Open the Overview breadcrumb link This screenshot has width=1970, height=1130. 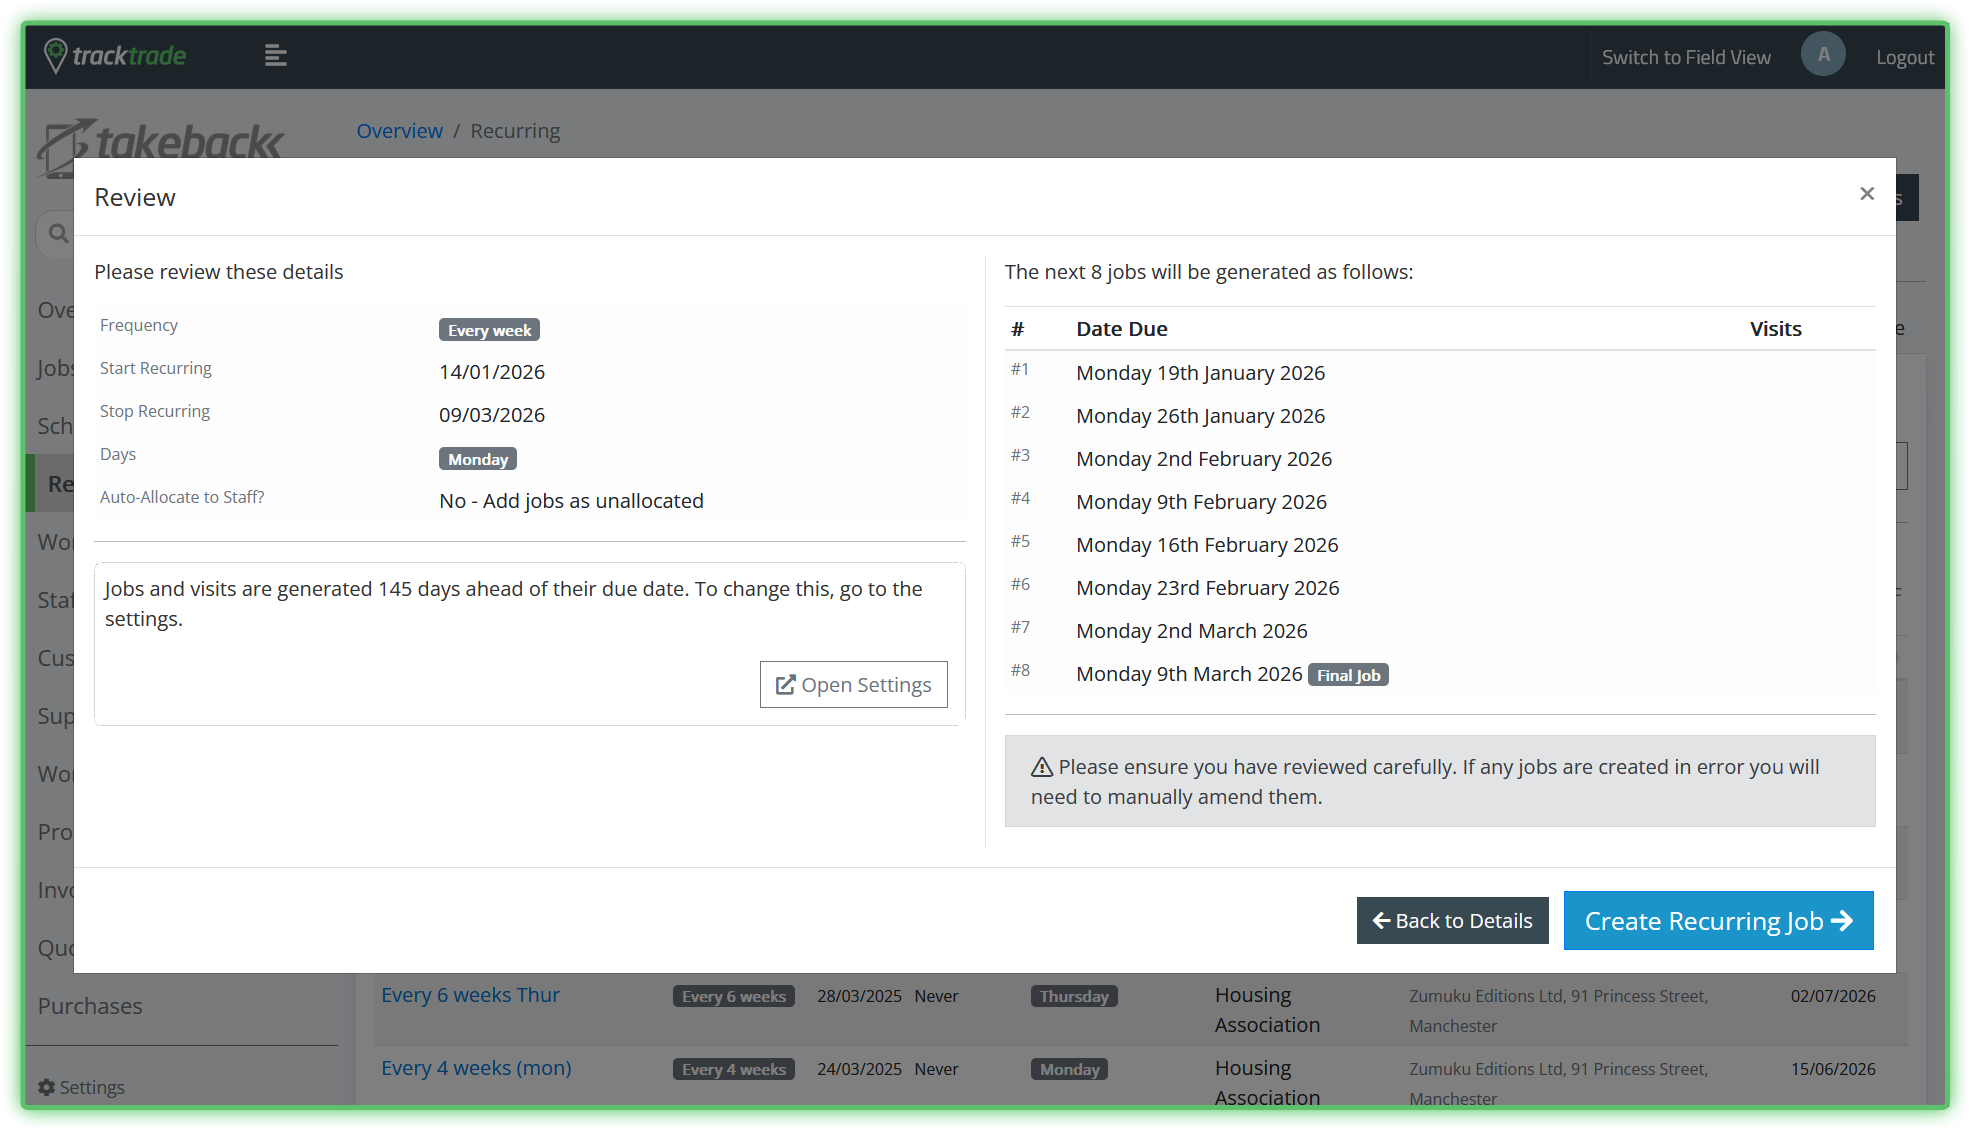tap(399, 131)
